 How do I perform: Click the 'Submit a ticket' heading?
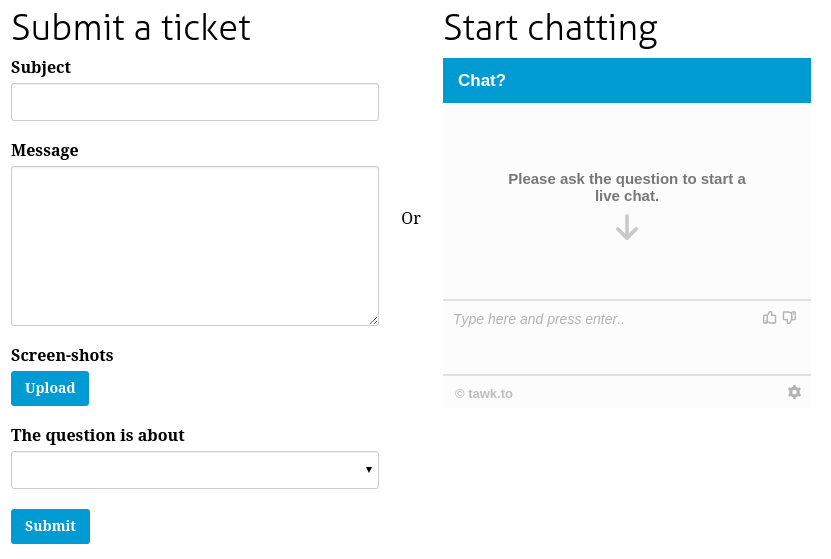point(131,28)
